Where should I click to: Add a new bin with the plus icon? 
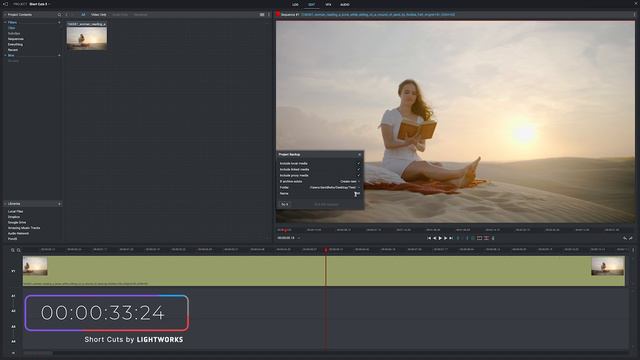[x=60, y=55]
